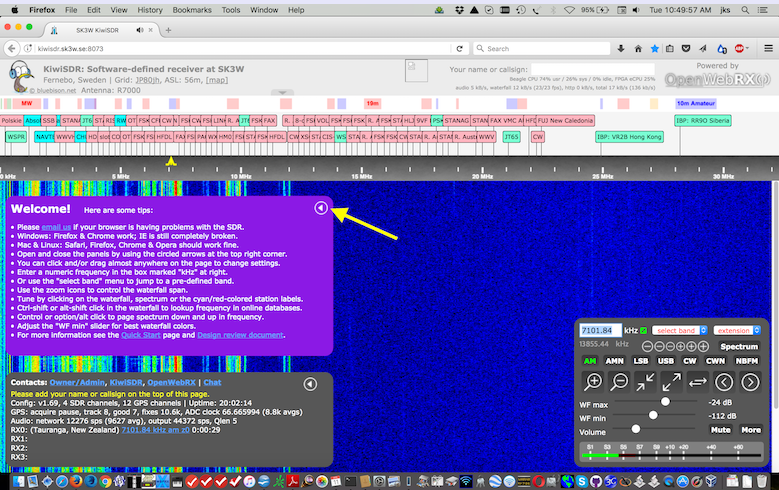This screenshot has height=490, width=779.
Task: Collapse the Contacts status panel arrow
Action: click(x=311, y=384)
